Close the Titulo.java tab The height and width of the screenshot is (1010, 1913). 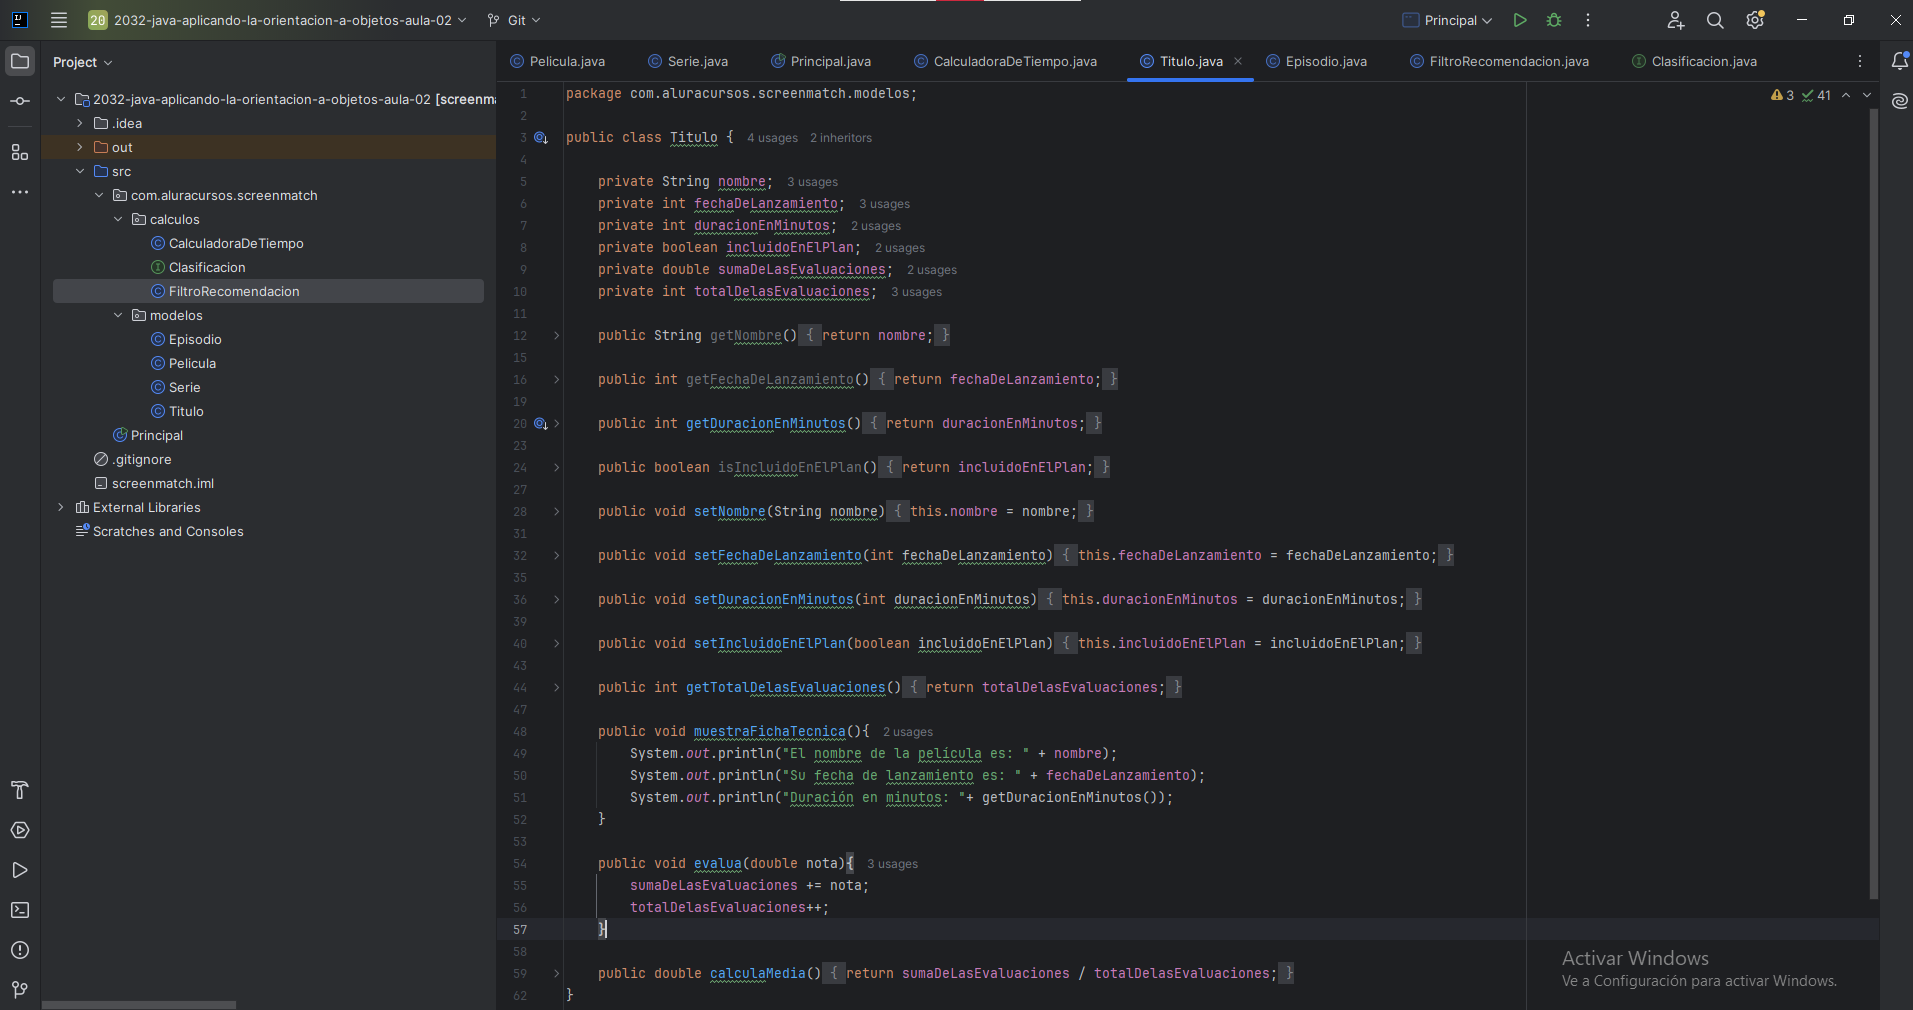[x=1238, y=61]
